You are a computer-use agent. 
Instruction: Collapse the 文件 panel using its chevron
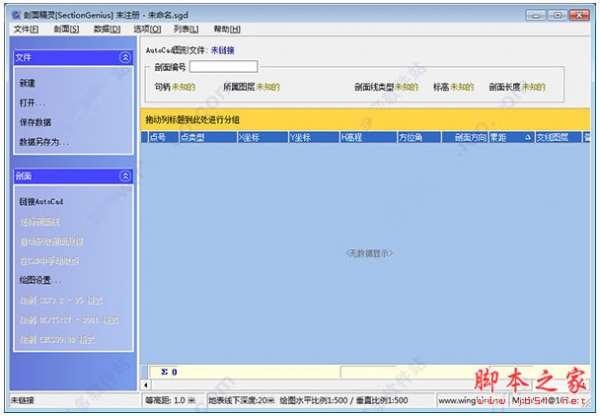pyautogui.click(x=125, y=58)
